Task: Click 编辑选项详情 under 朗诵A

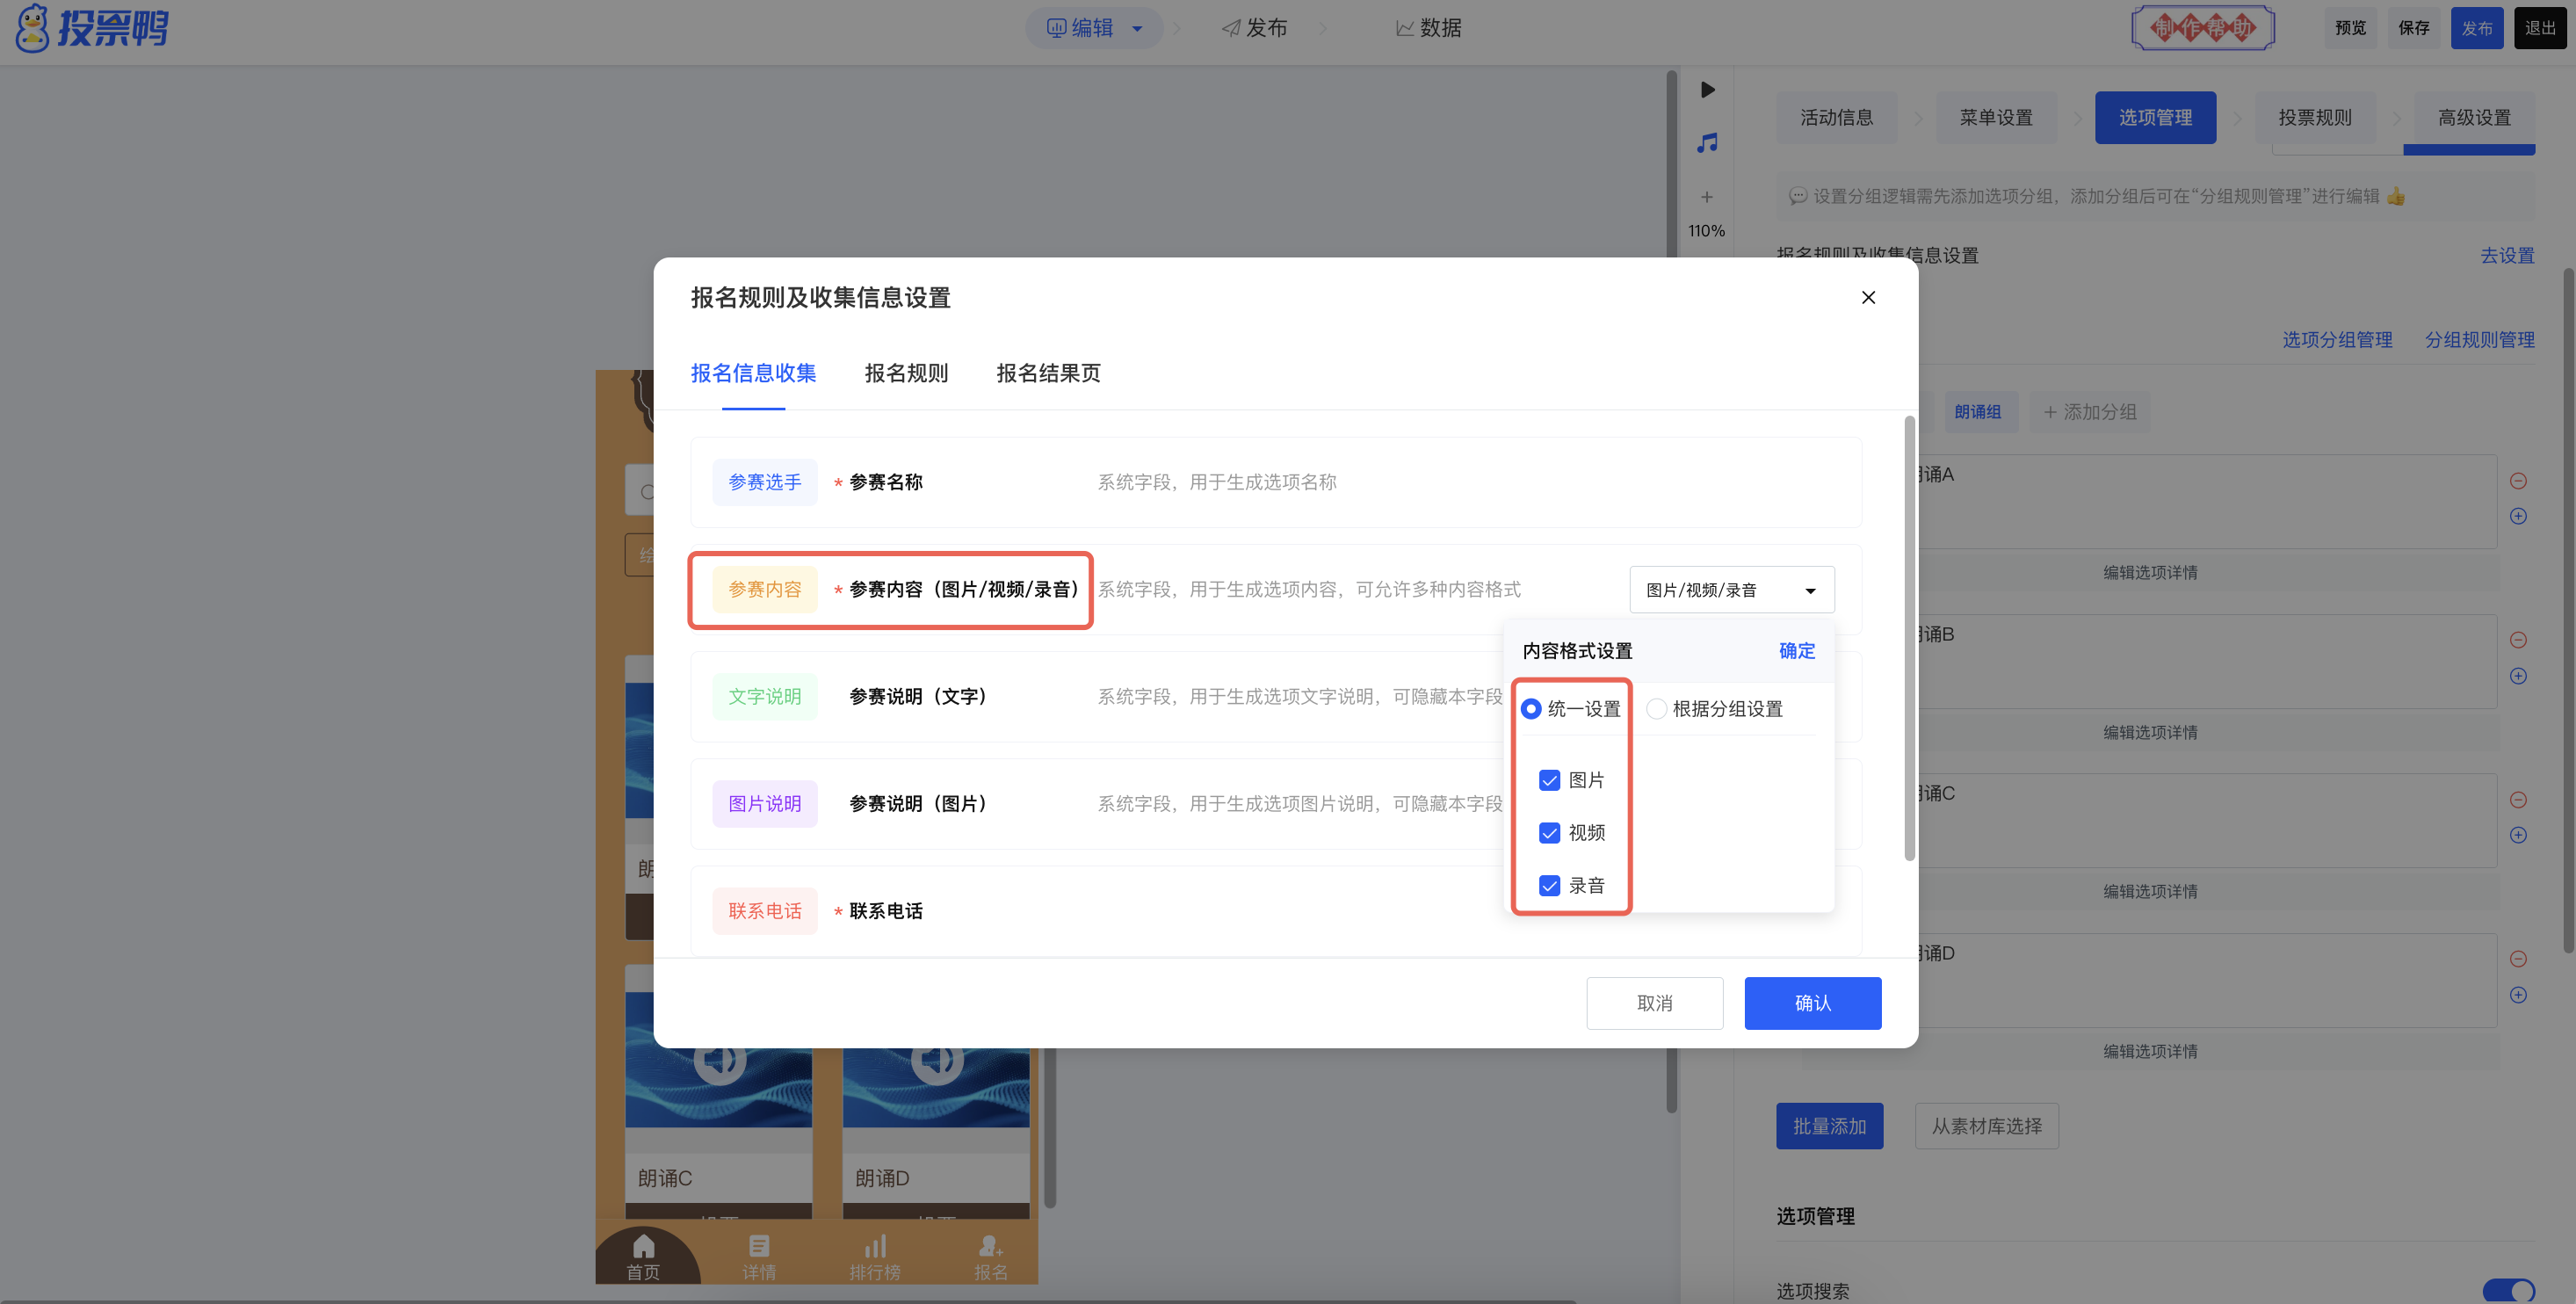Action: click(2150, 573)
